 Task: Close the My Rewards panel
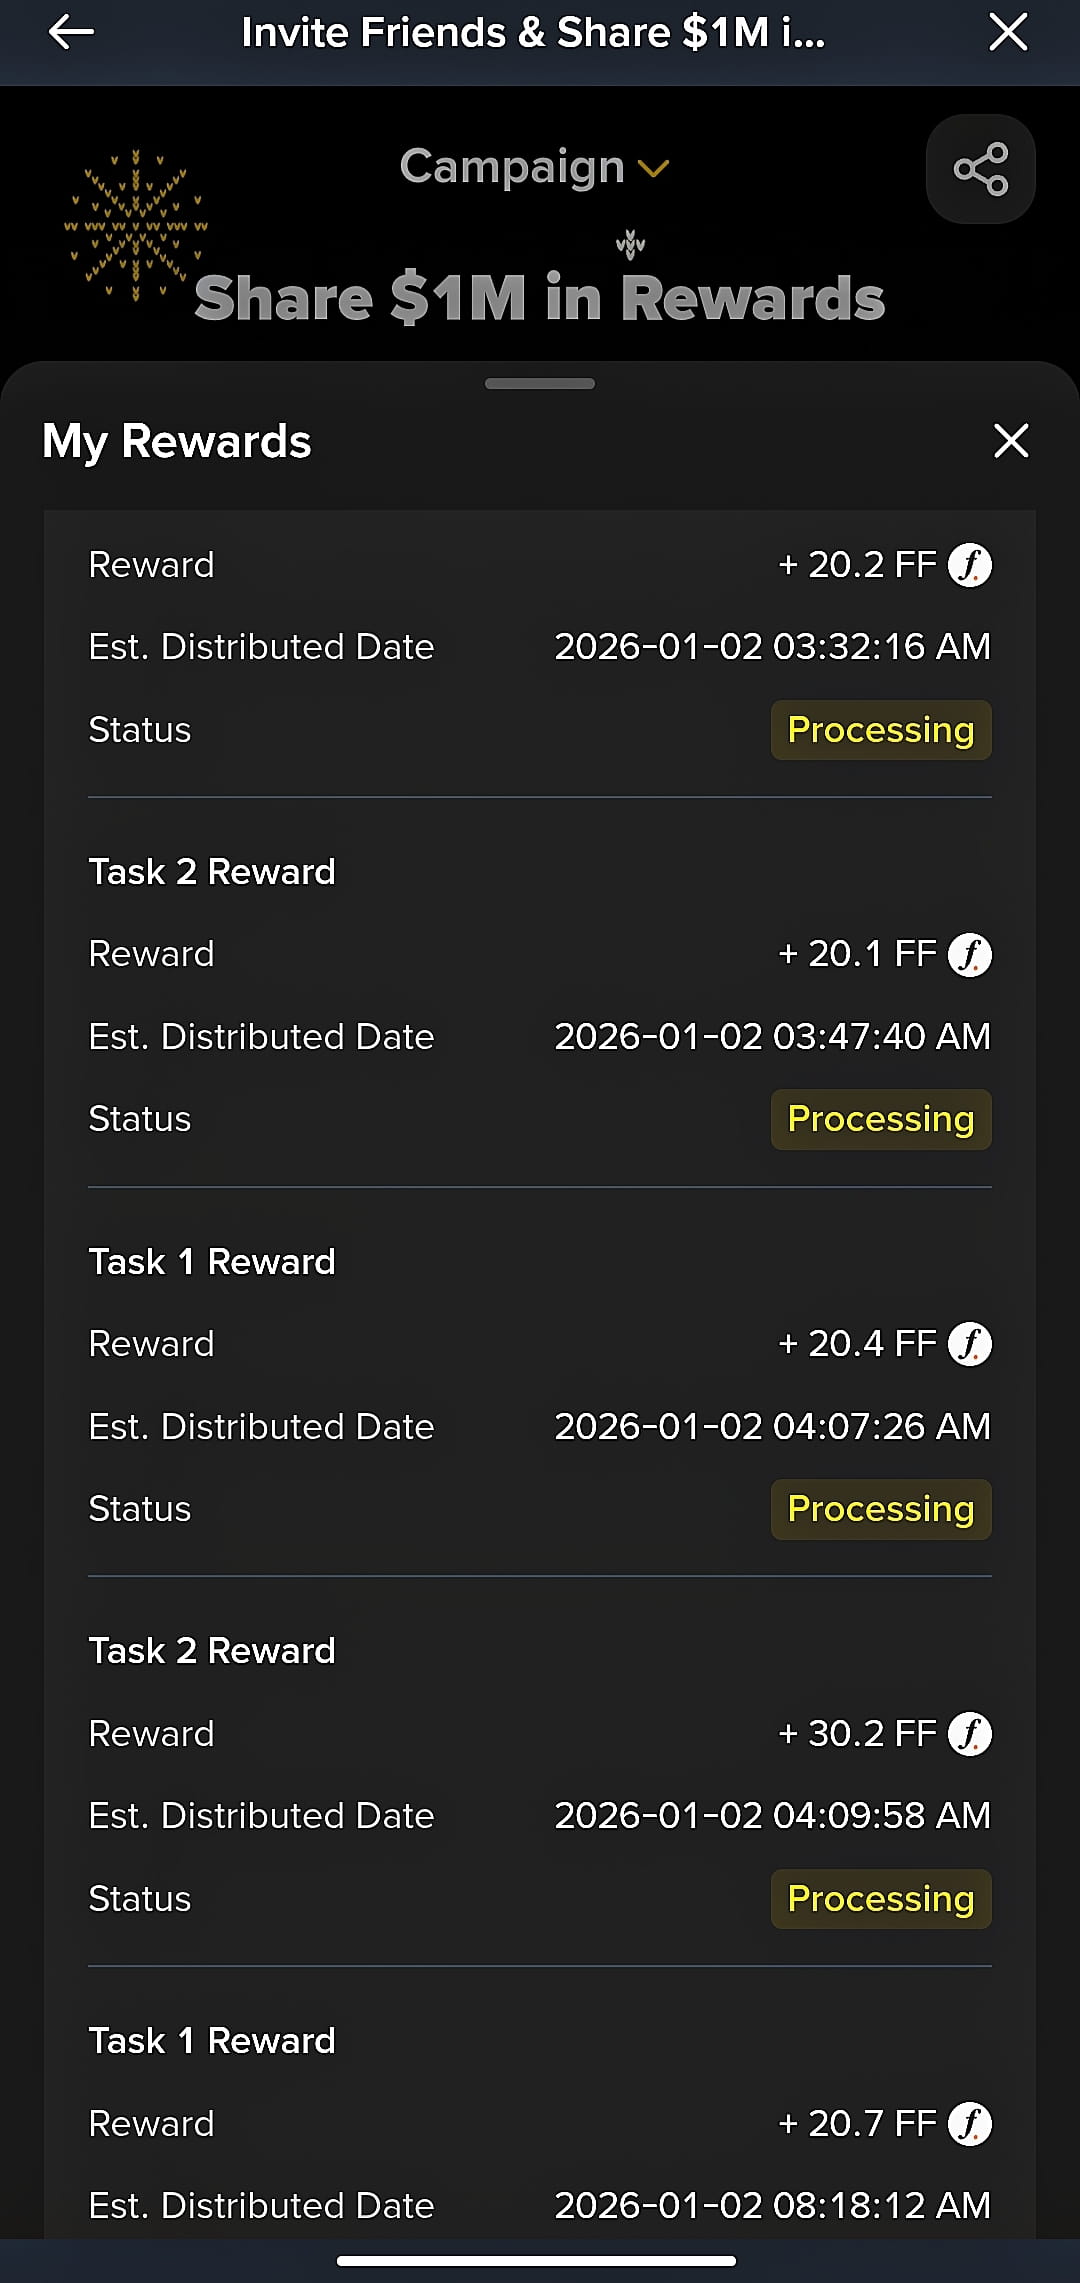click(1011, 440)
